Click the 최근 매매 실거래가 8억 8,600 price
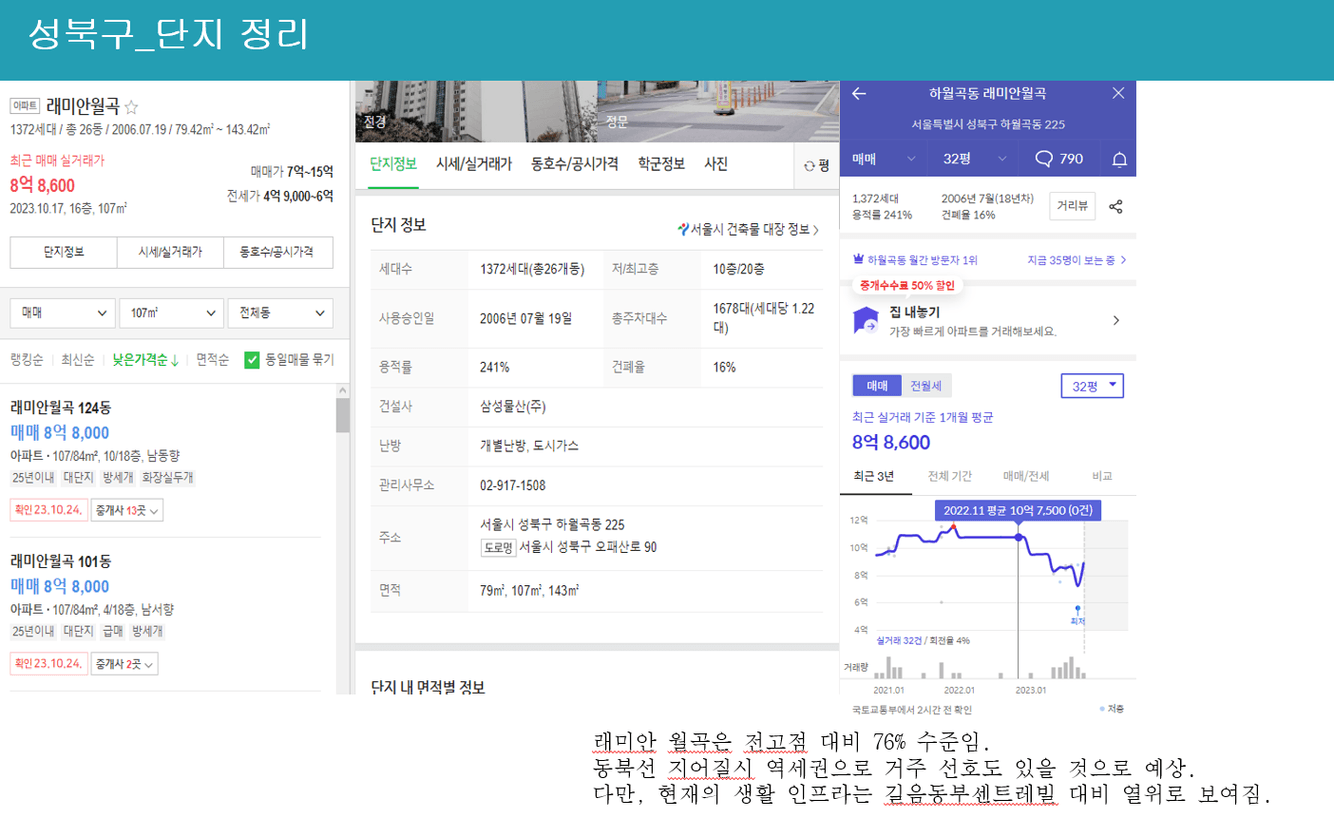This screenshot has height=816, width=1334. pyautogui.click(x=43, y=185)
